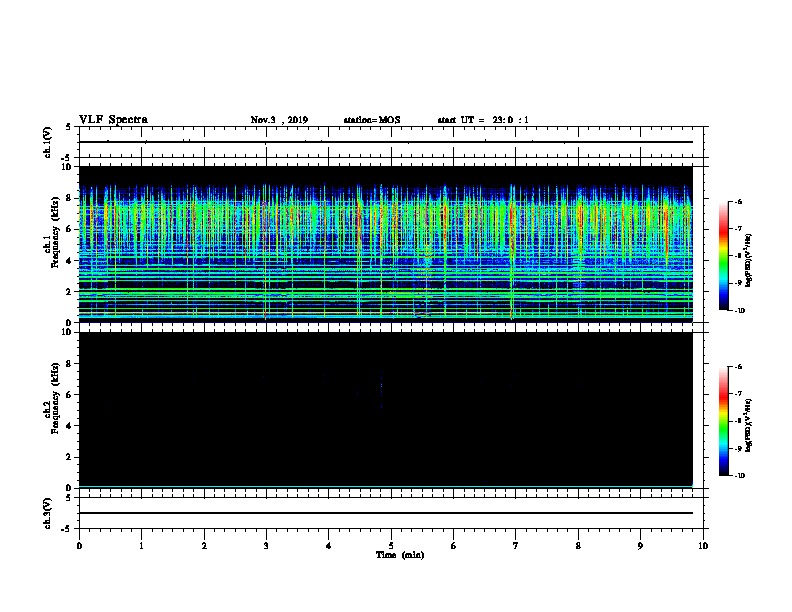Select the ch.1 color bar "log(PSD)" units label

[x=749, y=260]
